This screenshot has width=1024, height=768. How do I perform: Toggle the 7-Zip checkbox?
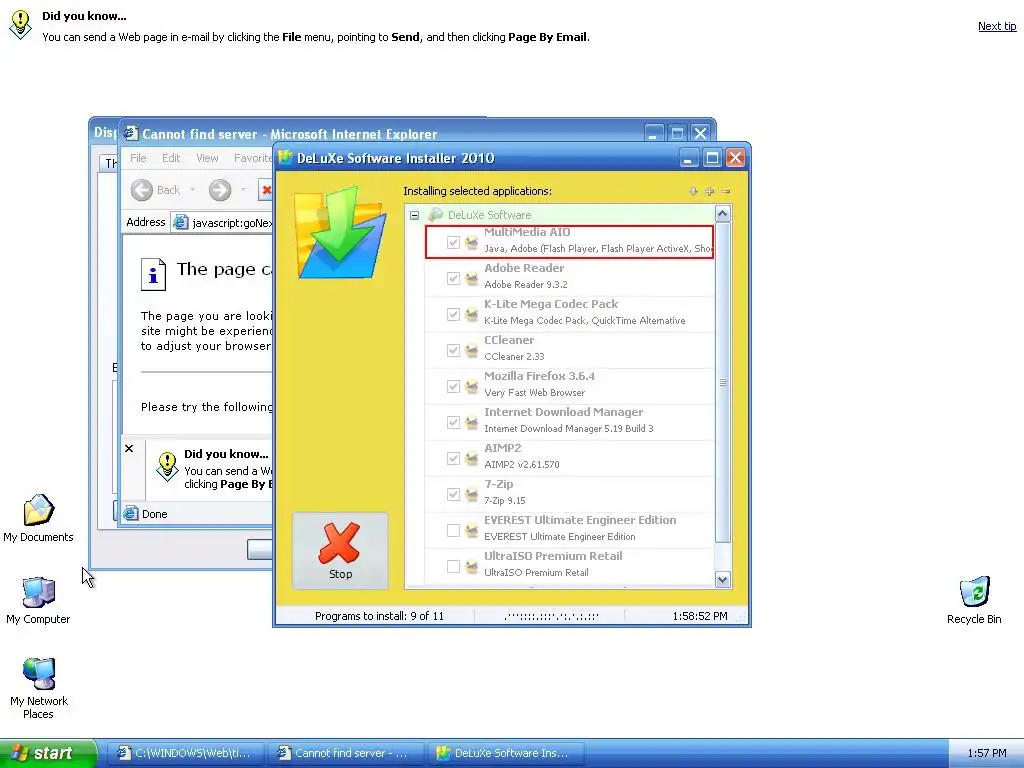pos(453,494)
